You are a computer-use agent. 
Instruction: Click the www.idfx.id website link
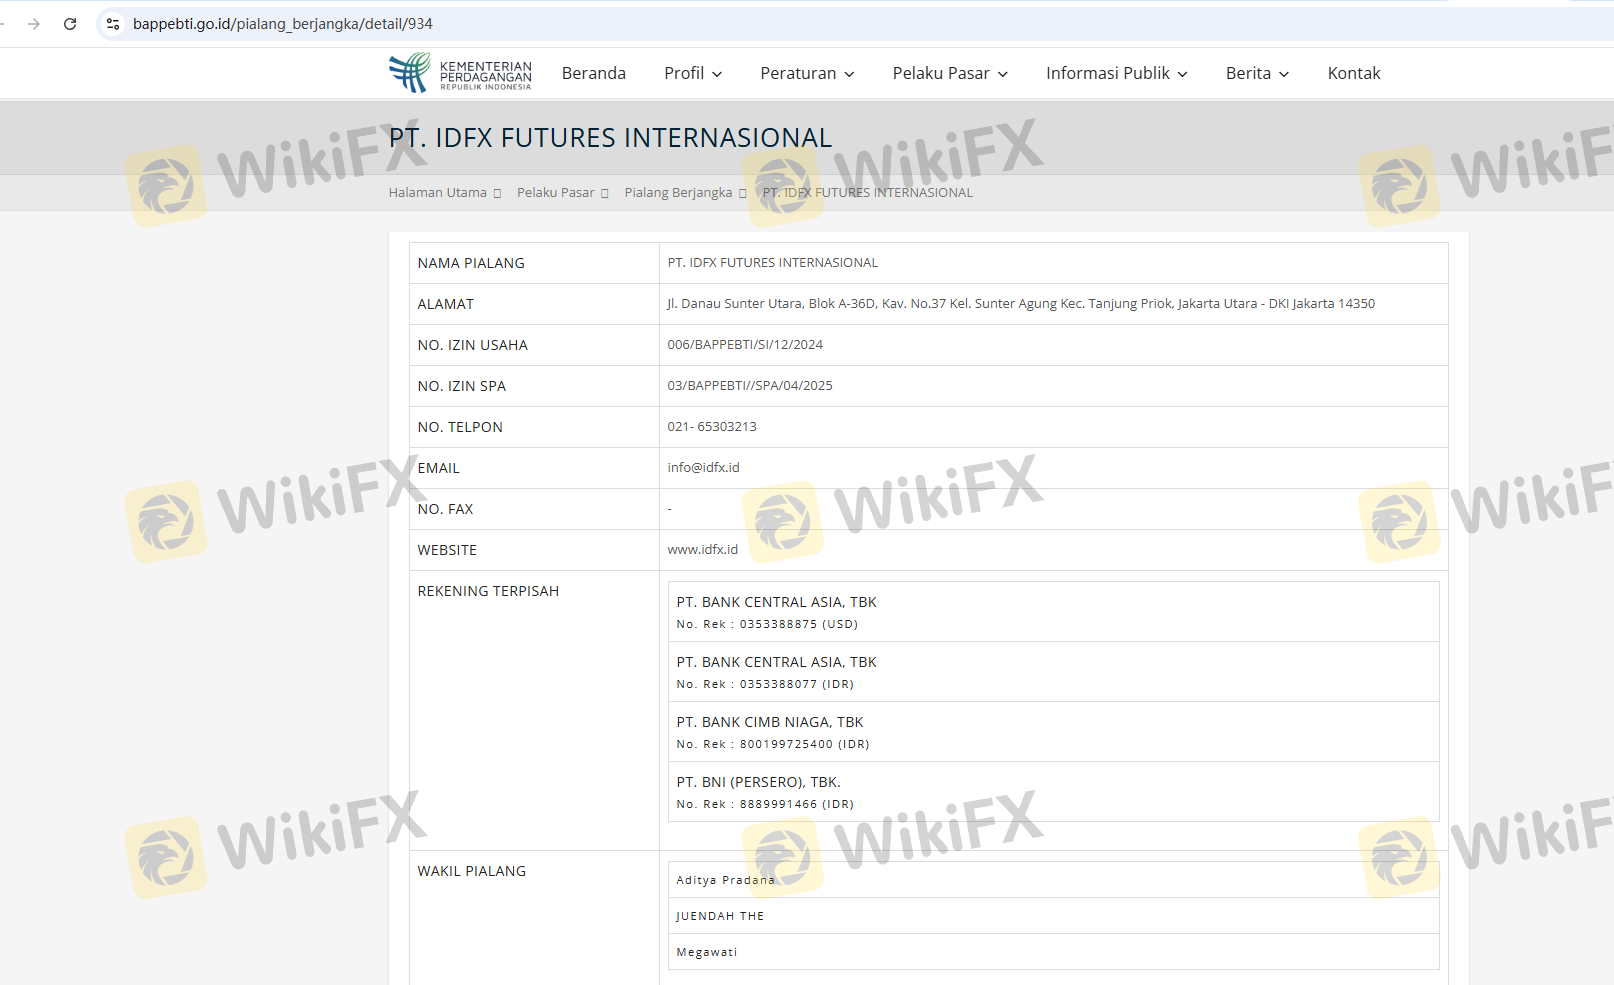point(703,550)
